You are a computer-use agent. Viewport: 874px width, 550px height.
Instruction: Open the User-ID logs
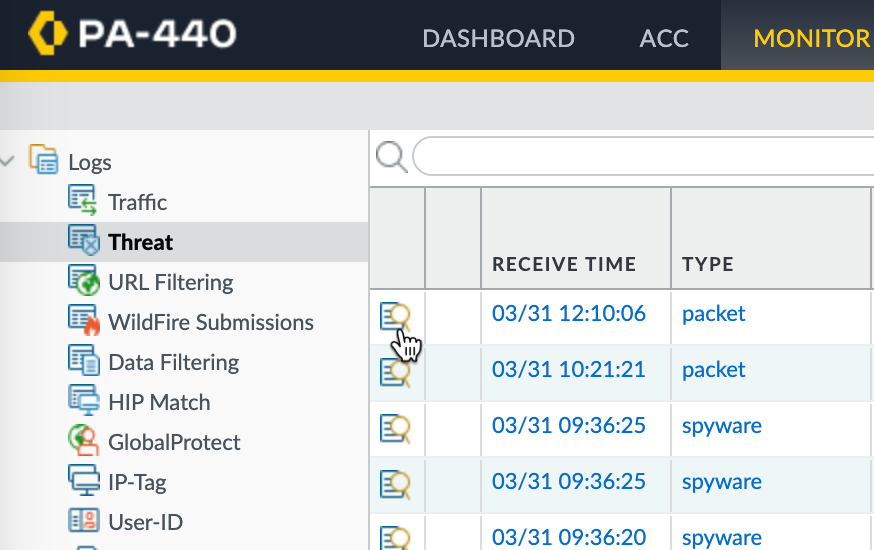click(145, 522)
